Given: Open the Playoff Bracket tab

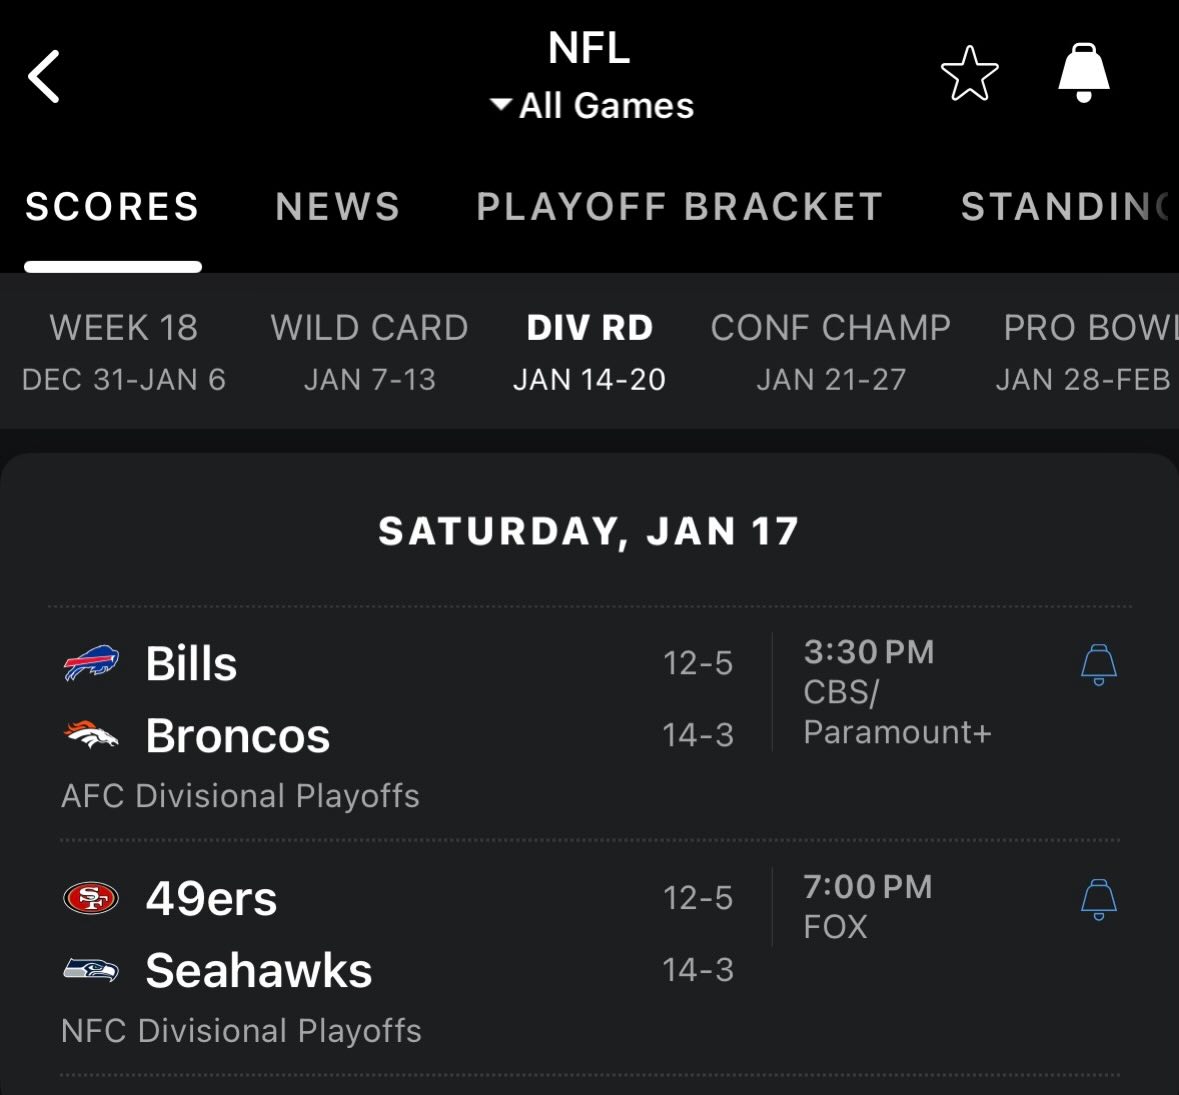Looking at the screenshot, I should click(680, 207).
